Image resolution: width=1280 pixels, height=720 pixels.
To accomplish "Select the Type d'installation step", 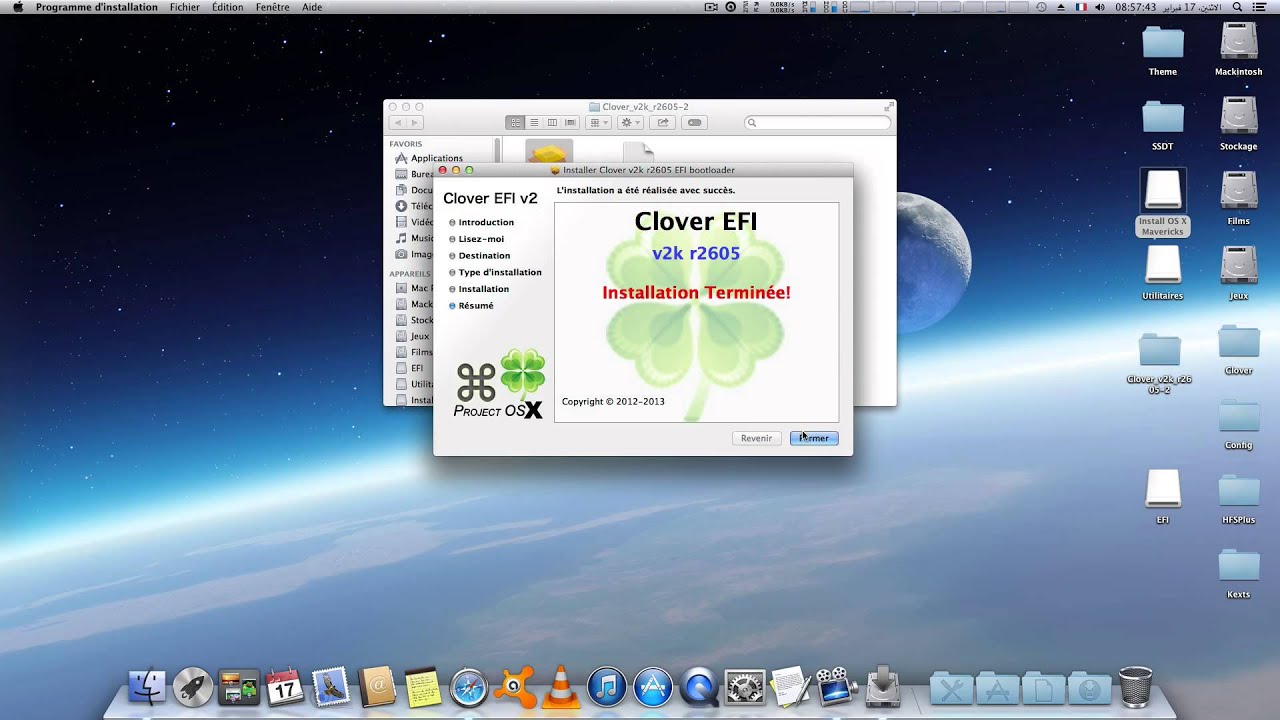I will tap(500, 272).
